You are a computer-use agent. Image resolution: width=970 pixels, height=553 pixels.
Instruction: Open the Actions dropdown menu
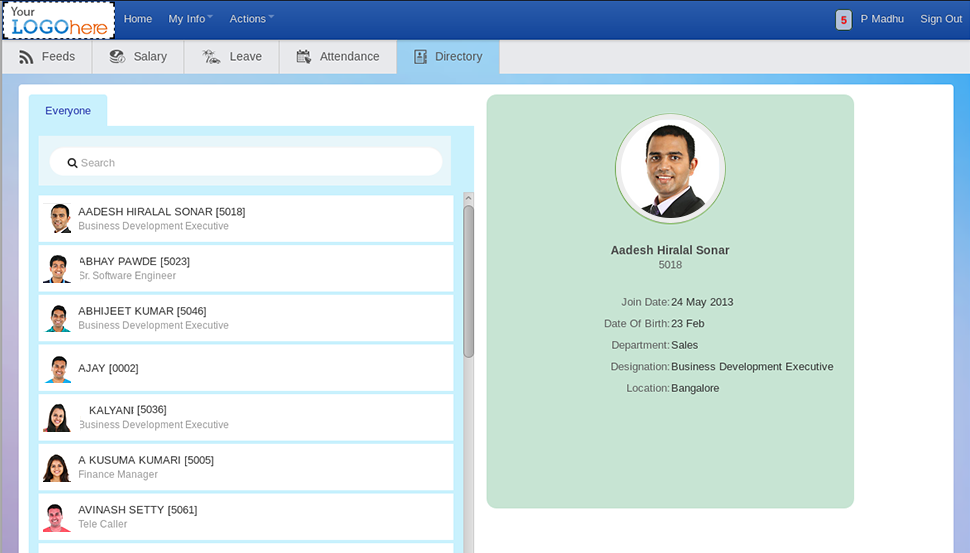point(251,19)
